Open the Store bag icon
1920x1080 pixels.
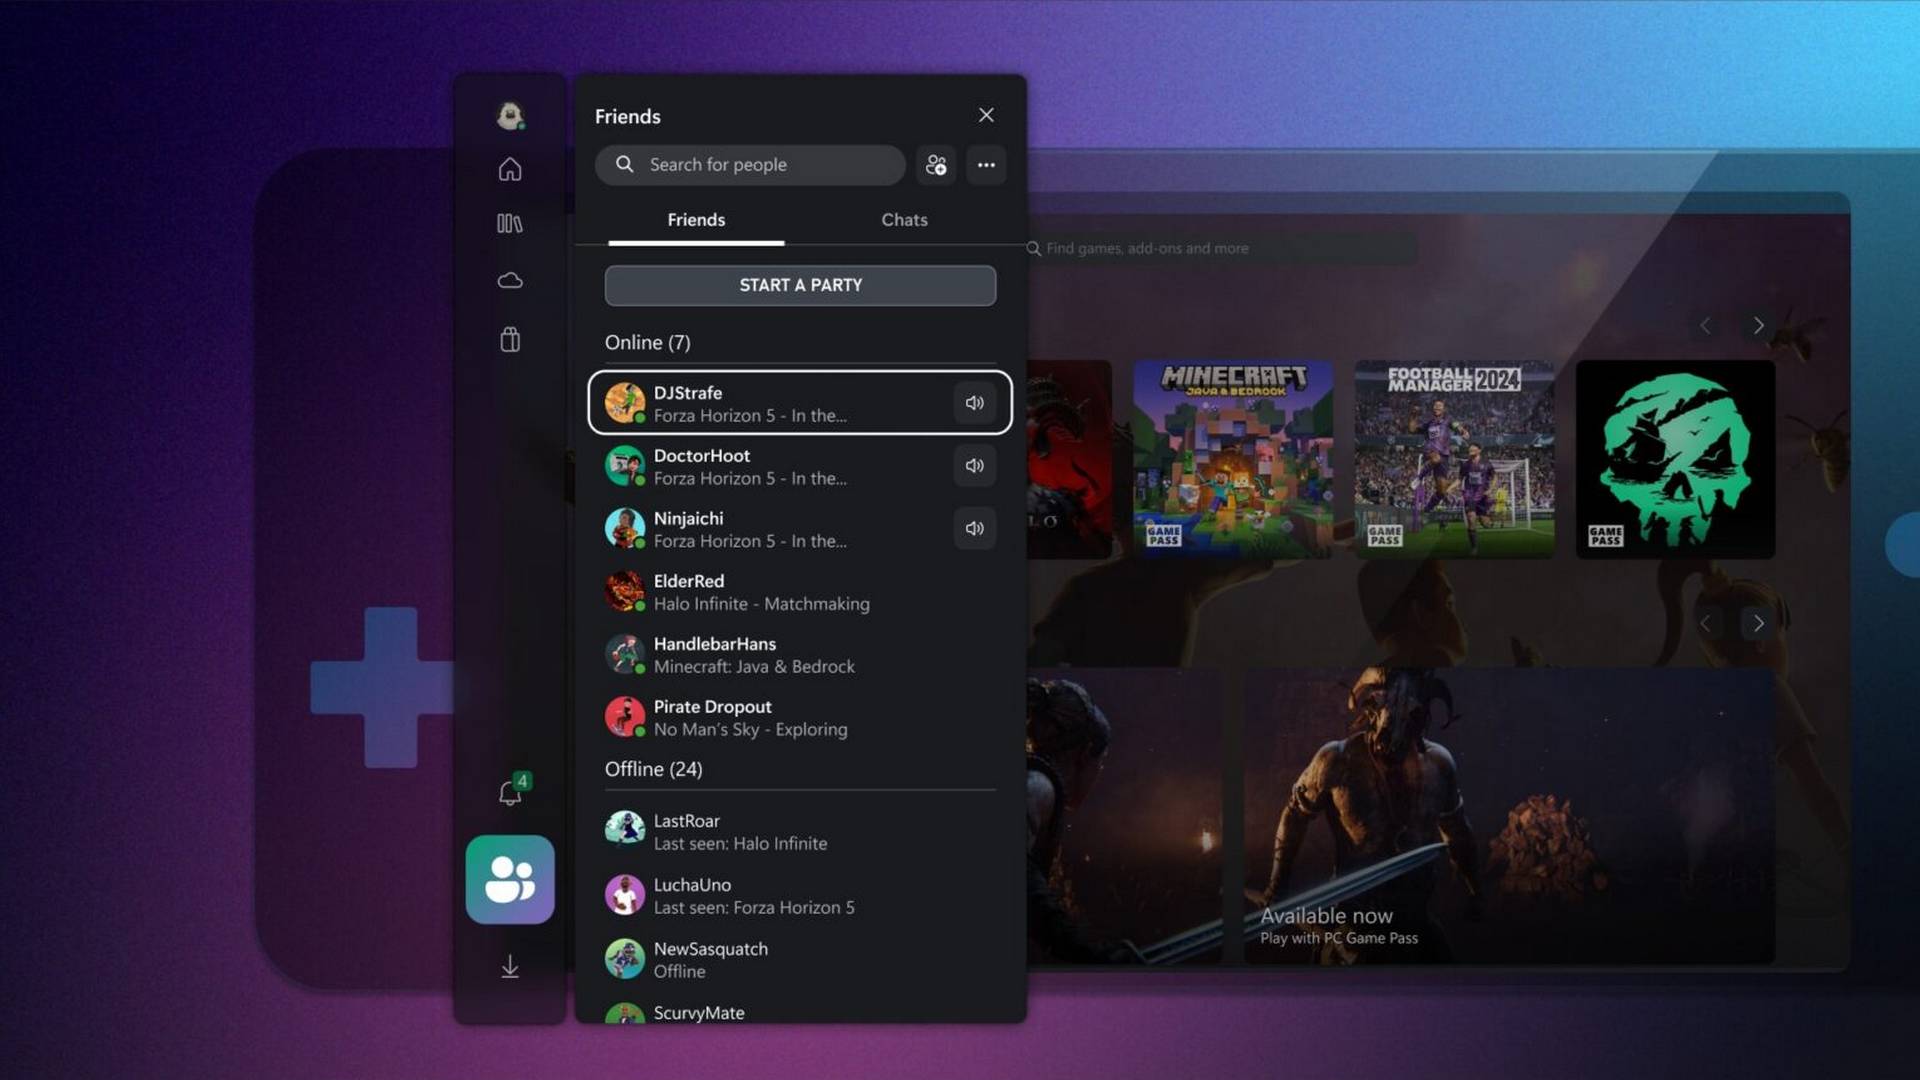[510, 339]
